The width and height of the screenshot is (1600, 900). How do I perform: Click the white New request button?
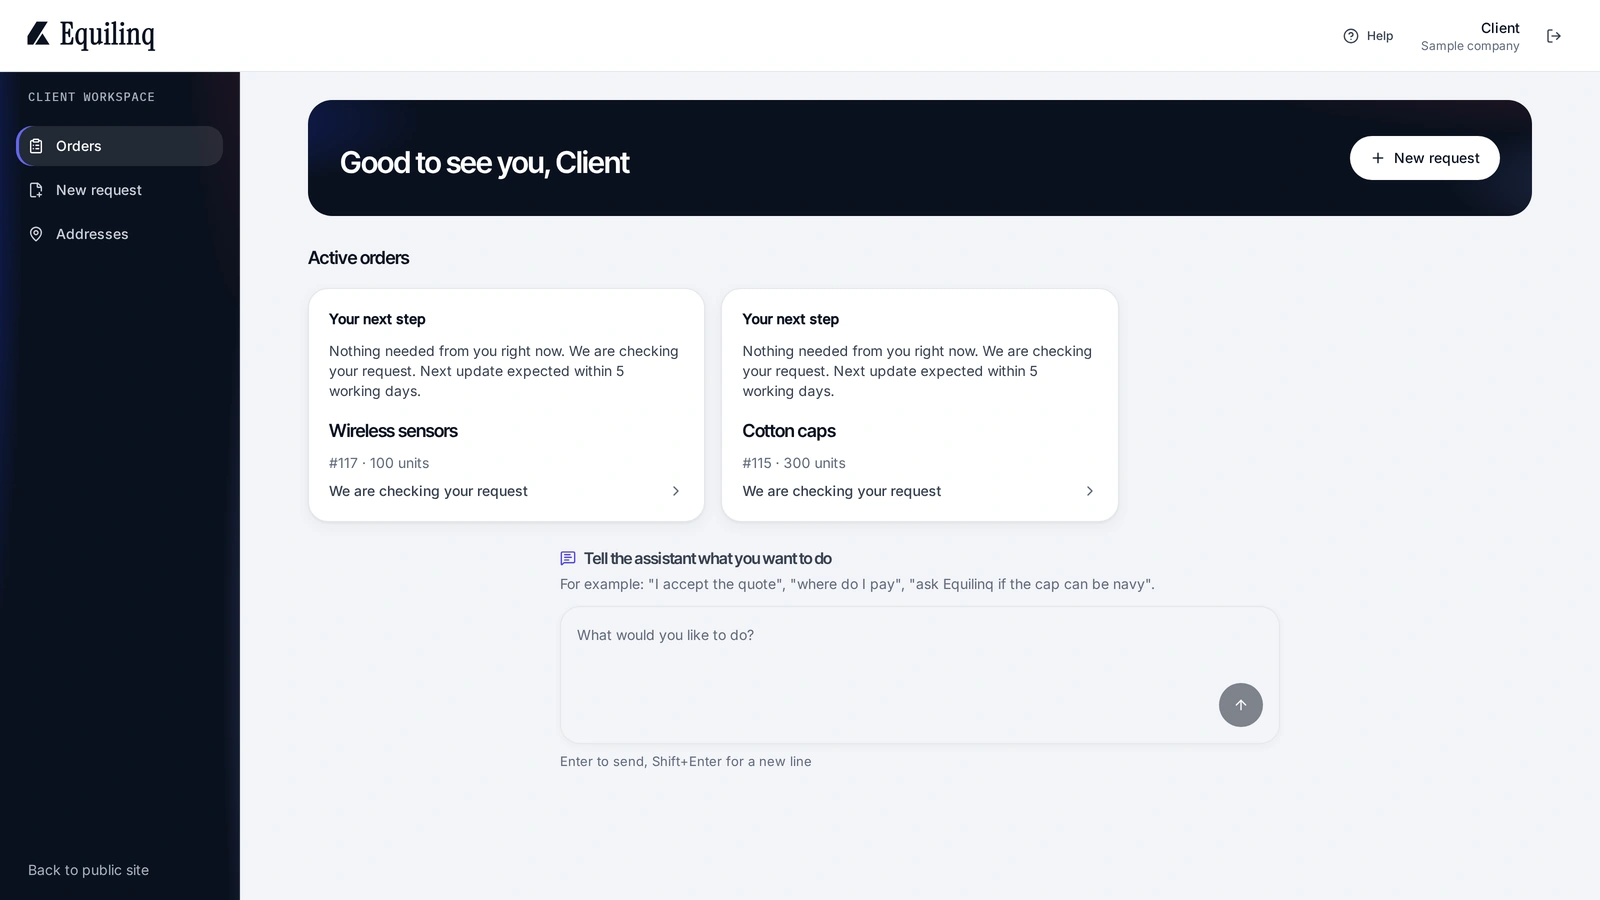pyautogui.click(x=1425, y=158)
